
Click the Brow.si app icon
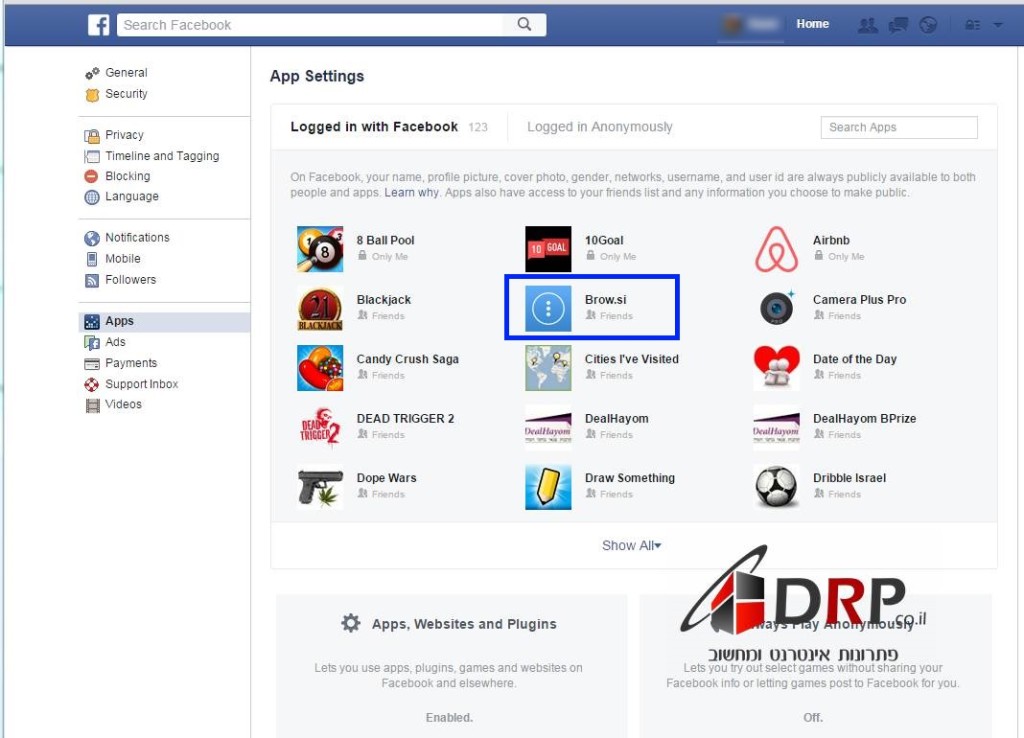coord(548,308)
